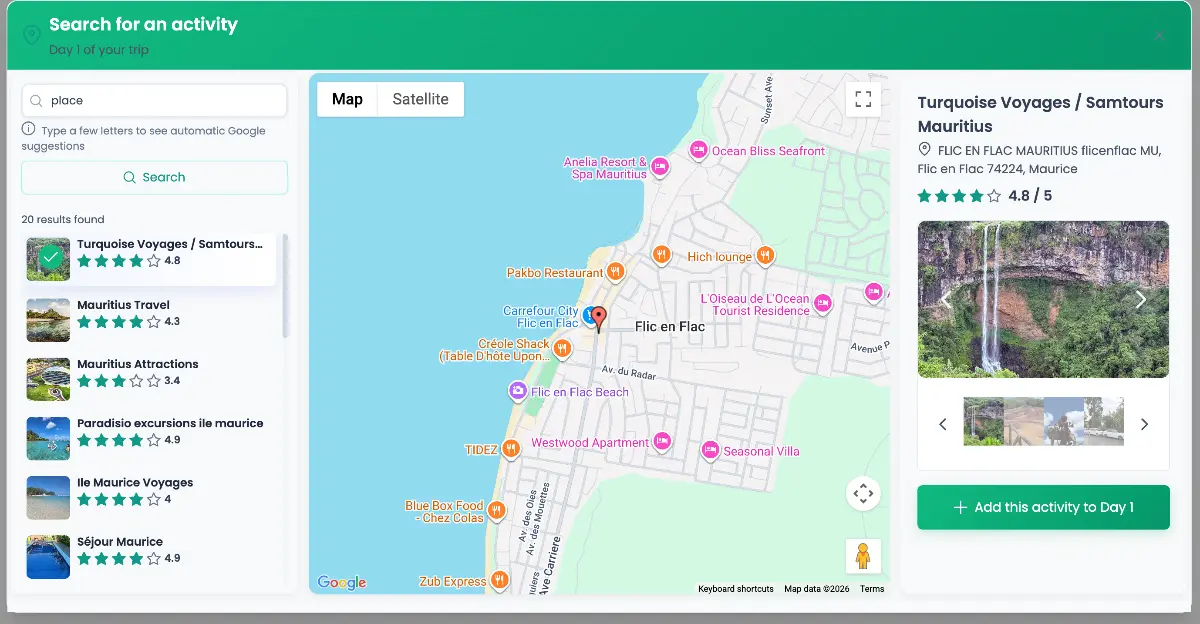Image resolution: width=1200 pixels, height=624 pixels.
Task: Select the Ocean Bliss Seafront lodging marker
Action: coord(698,150)
